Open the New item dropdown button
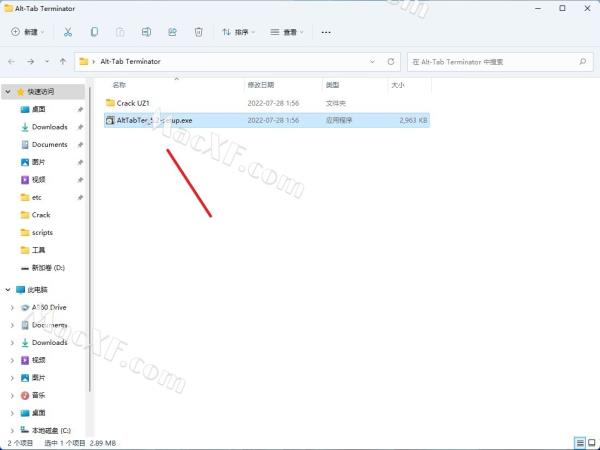600x450 pixels. [28, 32]
